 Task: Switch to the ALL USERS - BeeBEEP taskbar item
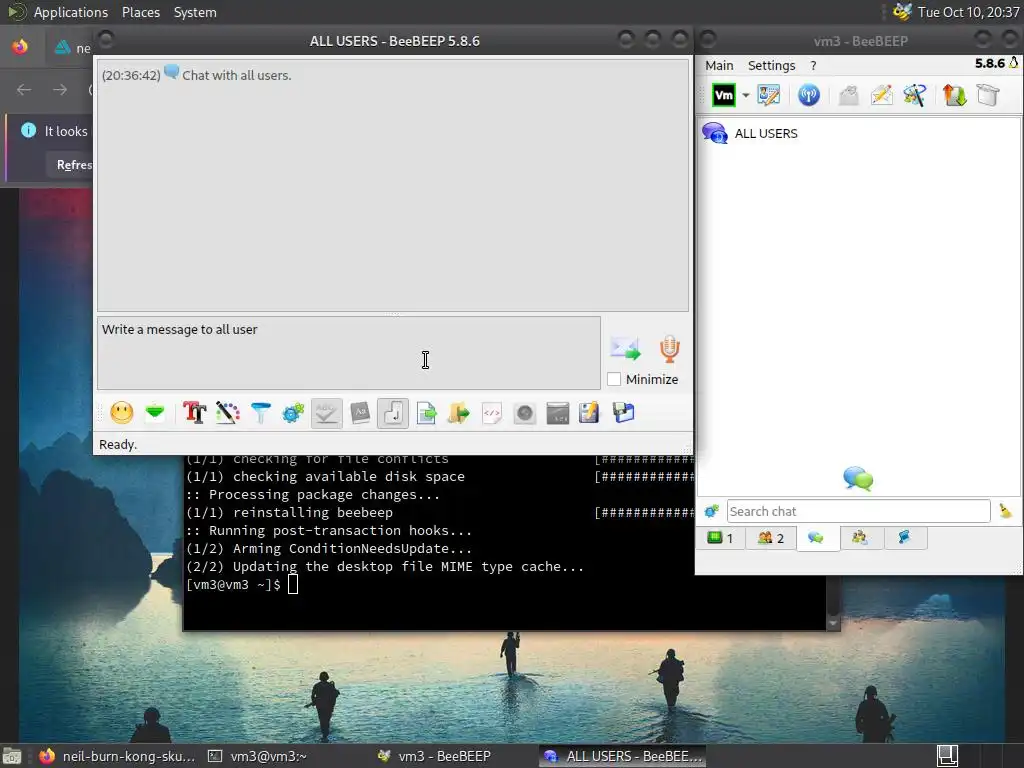(x=622, y=756)
